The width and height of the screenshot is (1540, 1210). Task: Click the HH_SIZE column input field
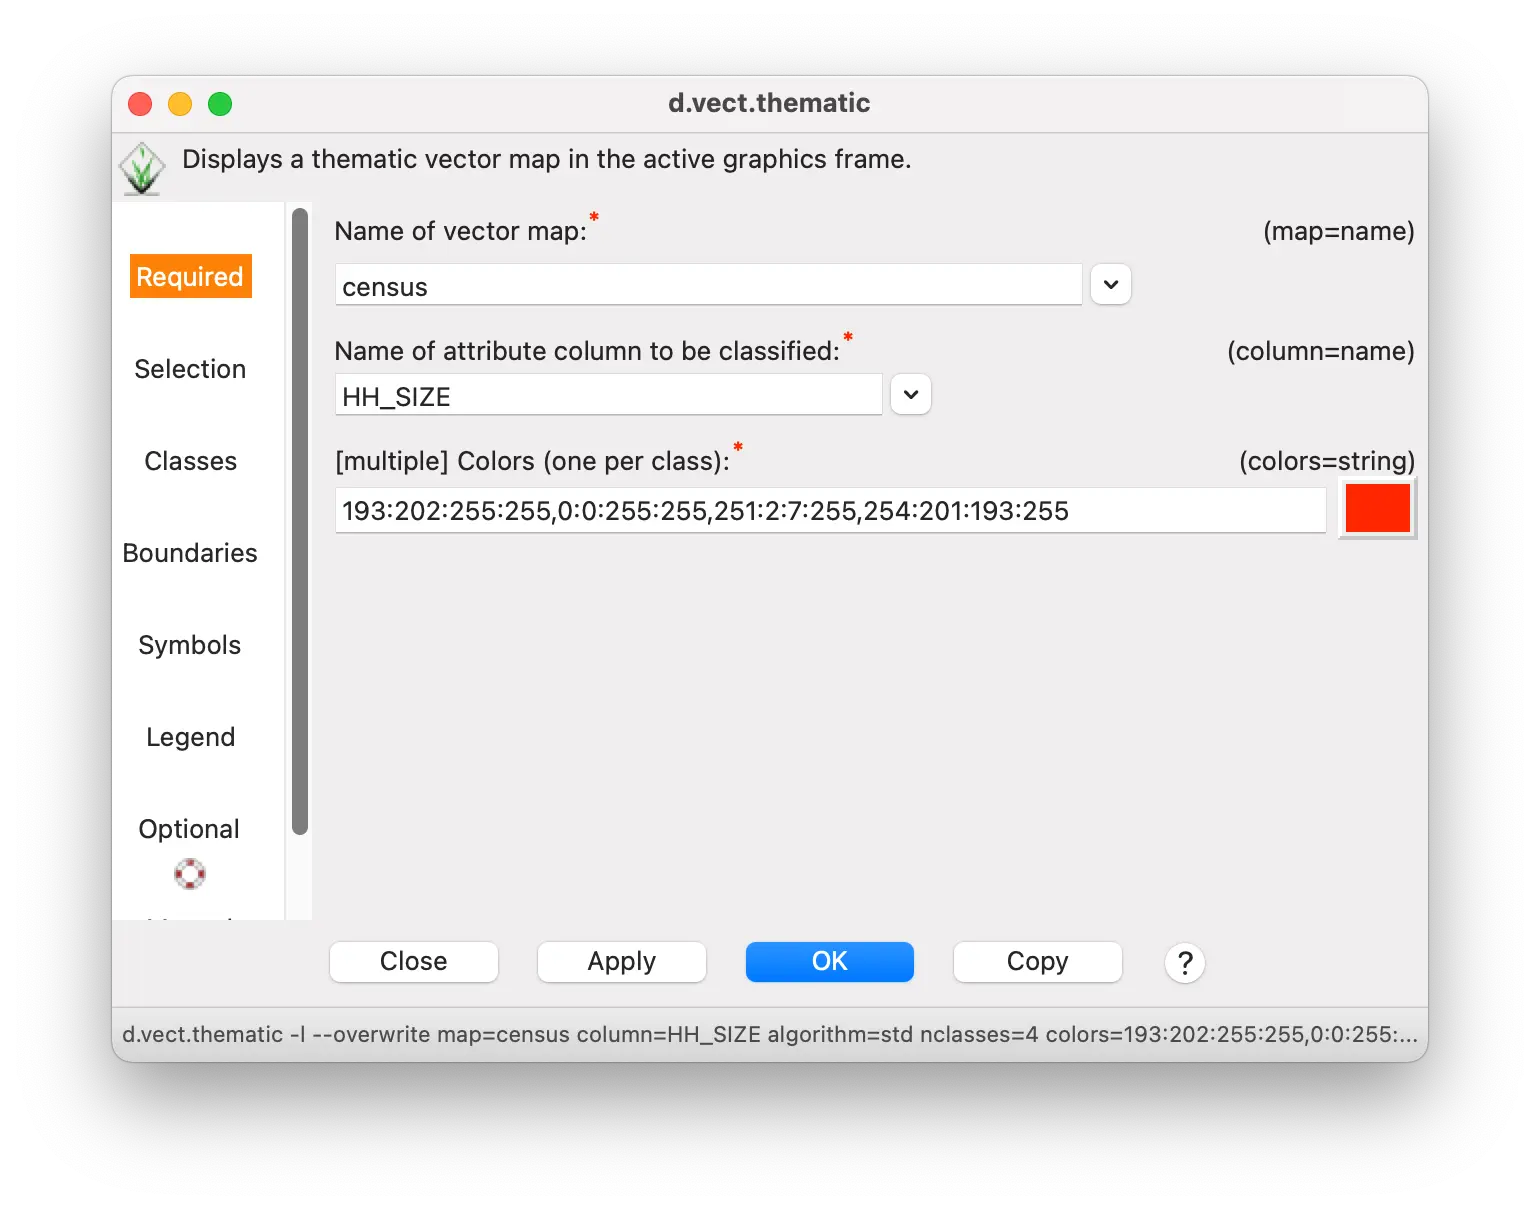(608, 396)
